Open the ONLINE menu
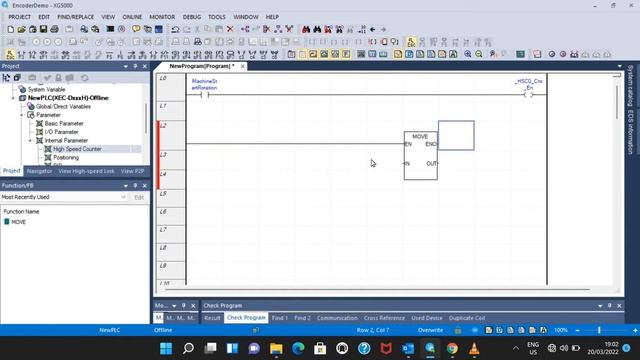The height and width of the screenshot is (360, 640). [132, 17]
